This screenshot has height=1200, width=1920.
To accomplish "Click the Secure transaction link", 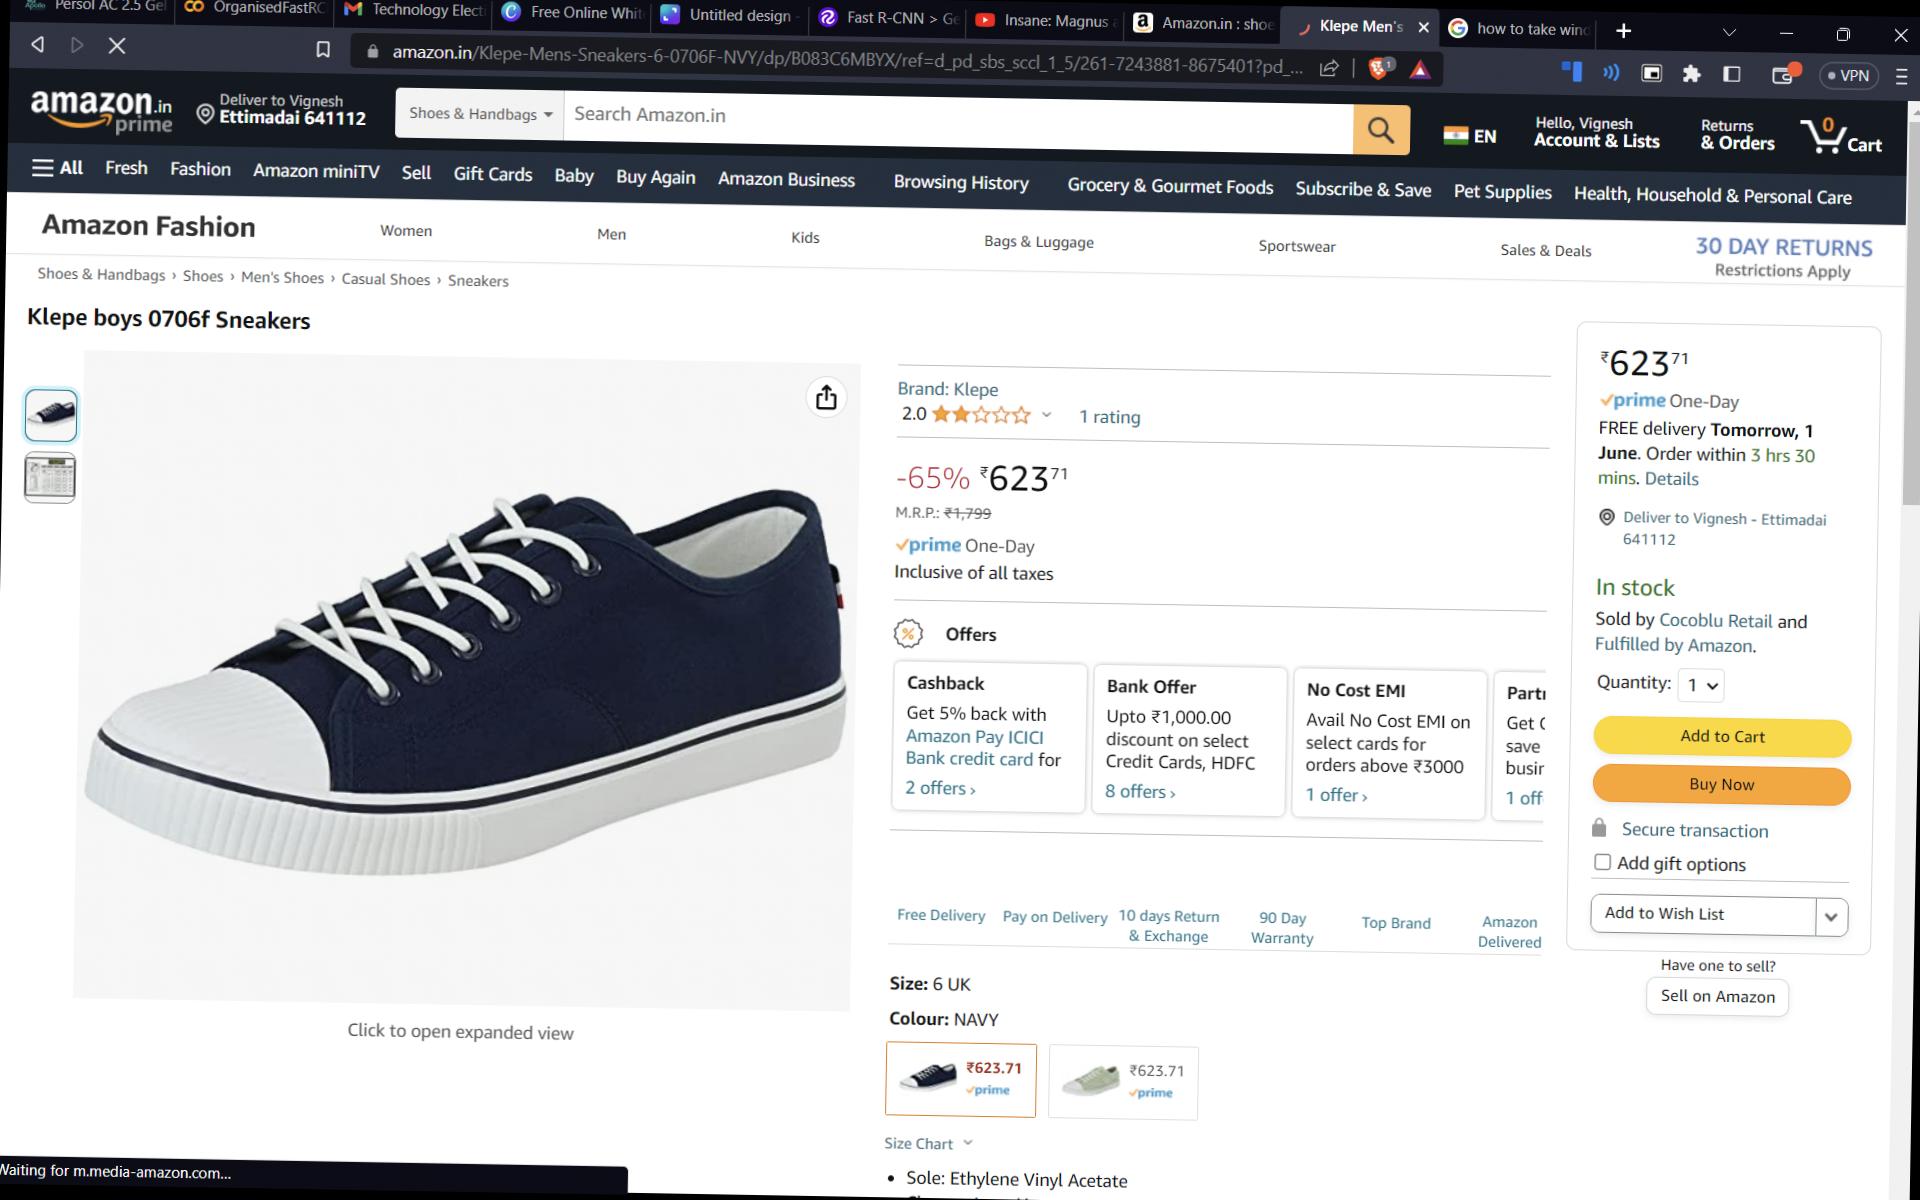I will tap(1695, 830).
